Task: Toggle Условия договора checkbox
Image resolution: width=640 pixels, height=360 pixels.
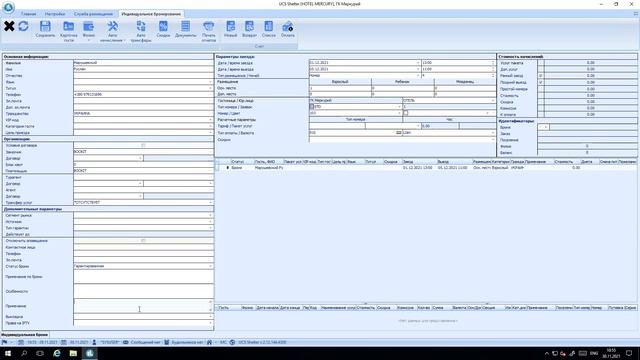Action: click(x=143, y=145)
